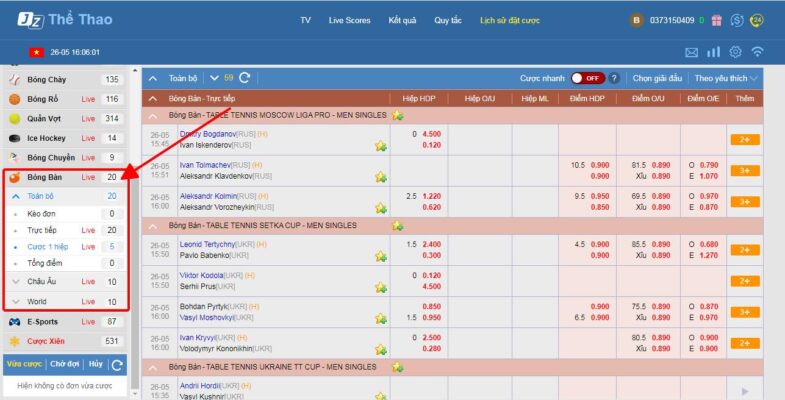Favorite the Moscow Liga Pro league star
Screen dimensions: 785x400
(398, 116)
